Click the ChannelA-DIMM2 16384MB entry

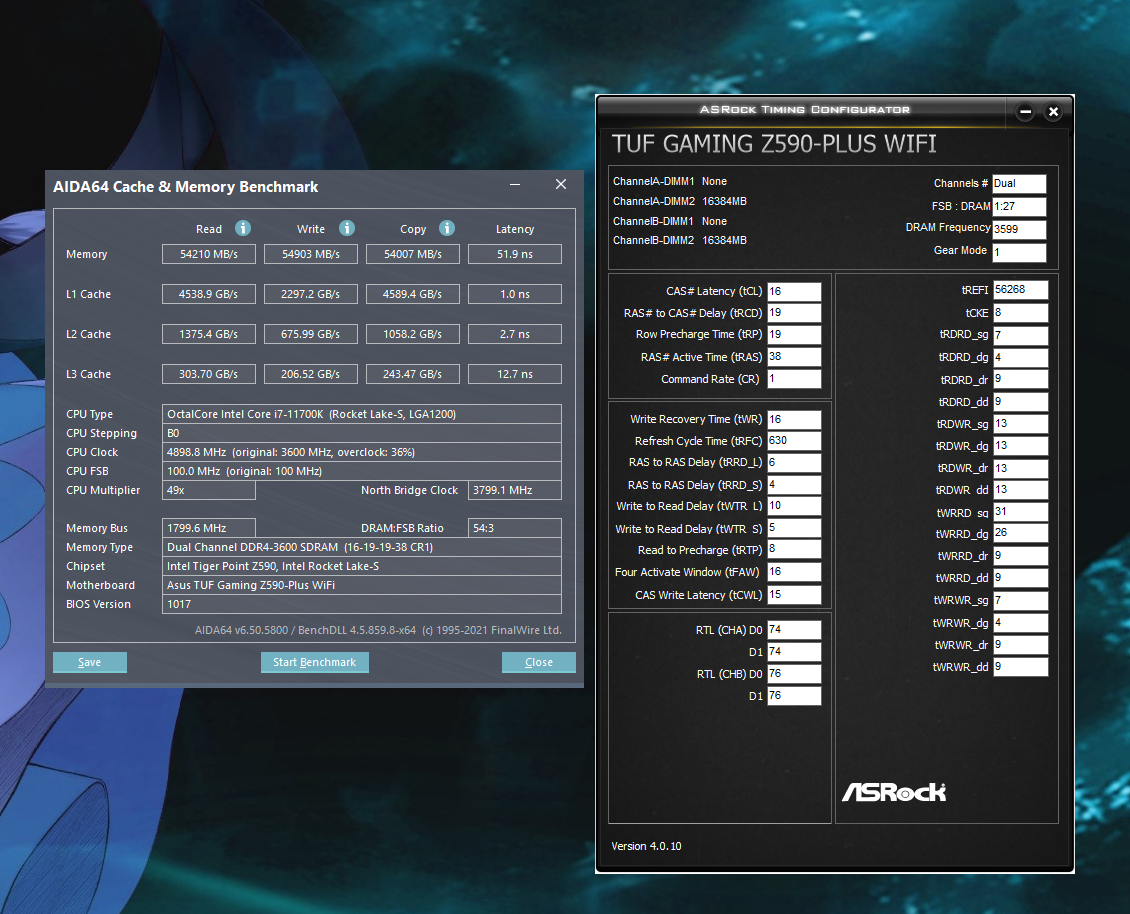pyautogui.click(x=680, y=201)
